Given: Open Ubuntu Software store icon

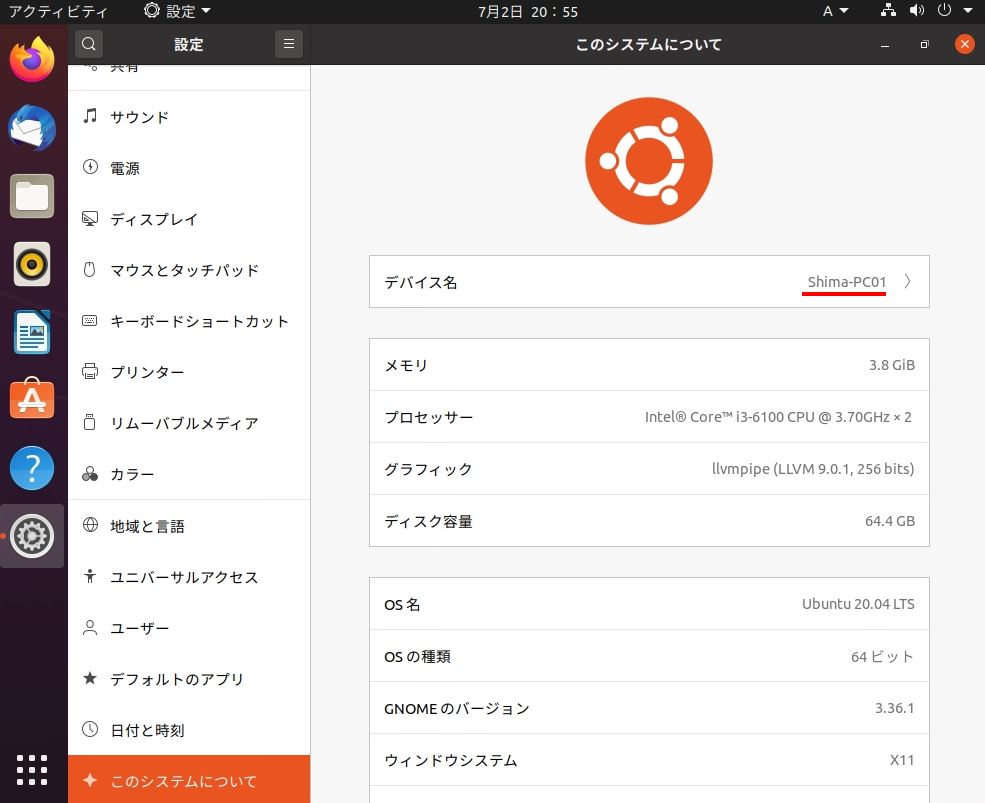Looking at the screenshot, I should (32, 399).
